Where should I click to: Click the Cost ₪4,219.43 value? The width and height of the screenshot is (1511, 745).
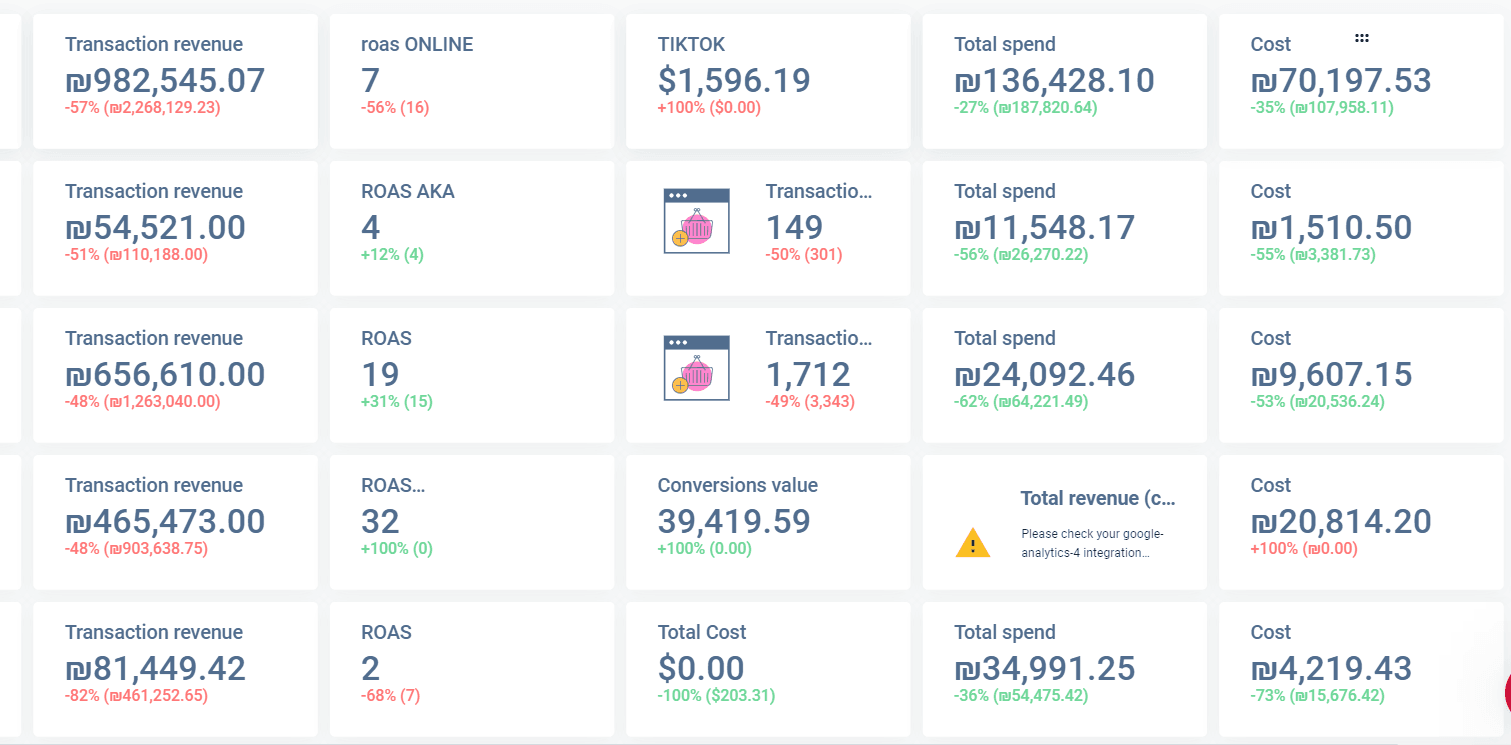click(1331, 668)
